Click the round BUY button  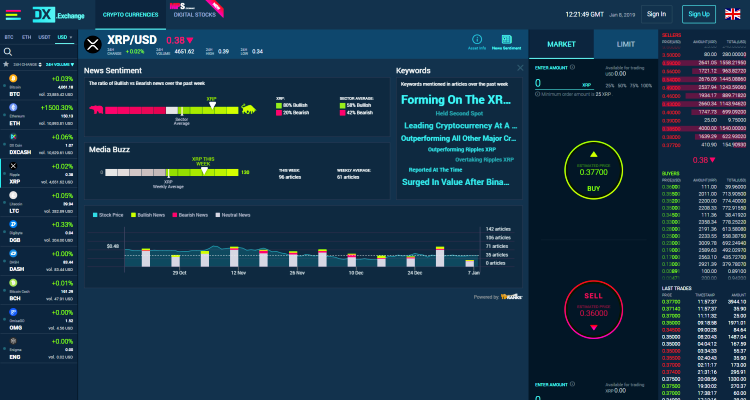594,171
